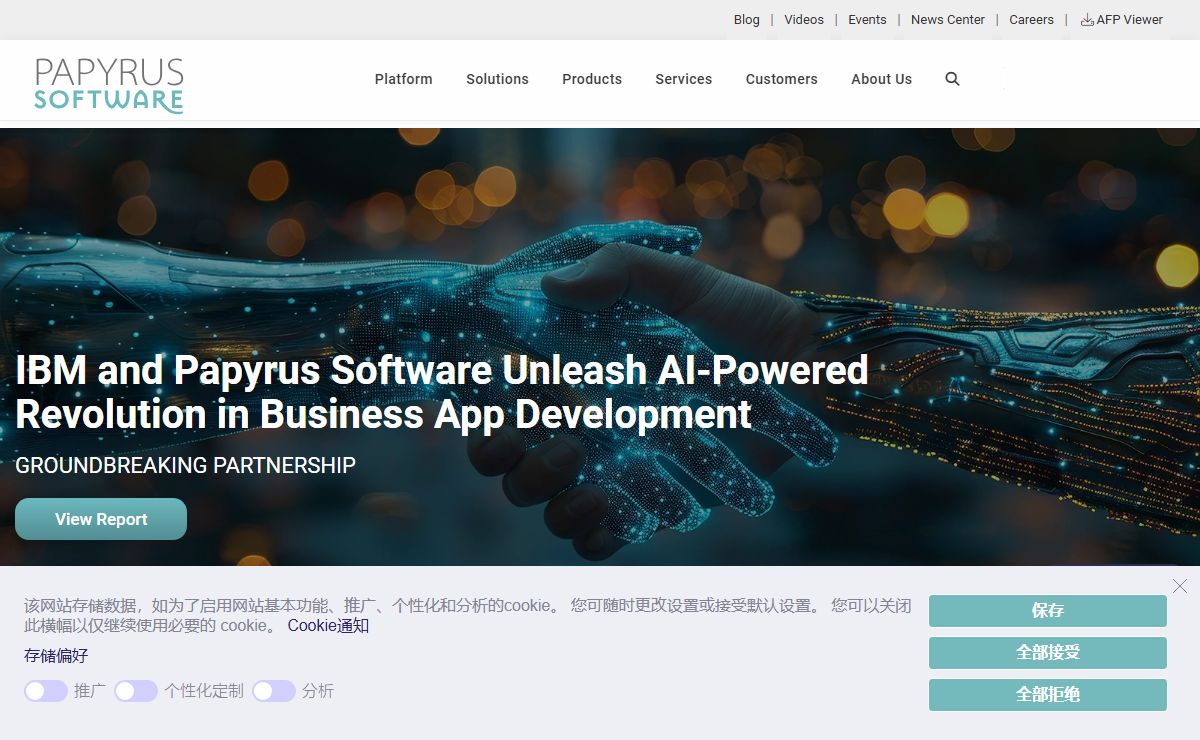Screen dimensions: 1200x740
Task: Open the Customers menu
Action: [782, 79]
